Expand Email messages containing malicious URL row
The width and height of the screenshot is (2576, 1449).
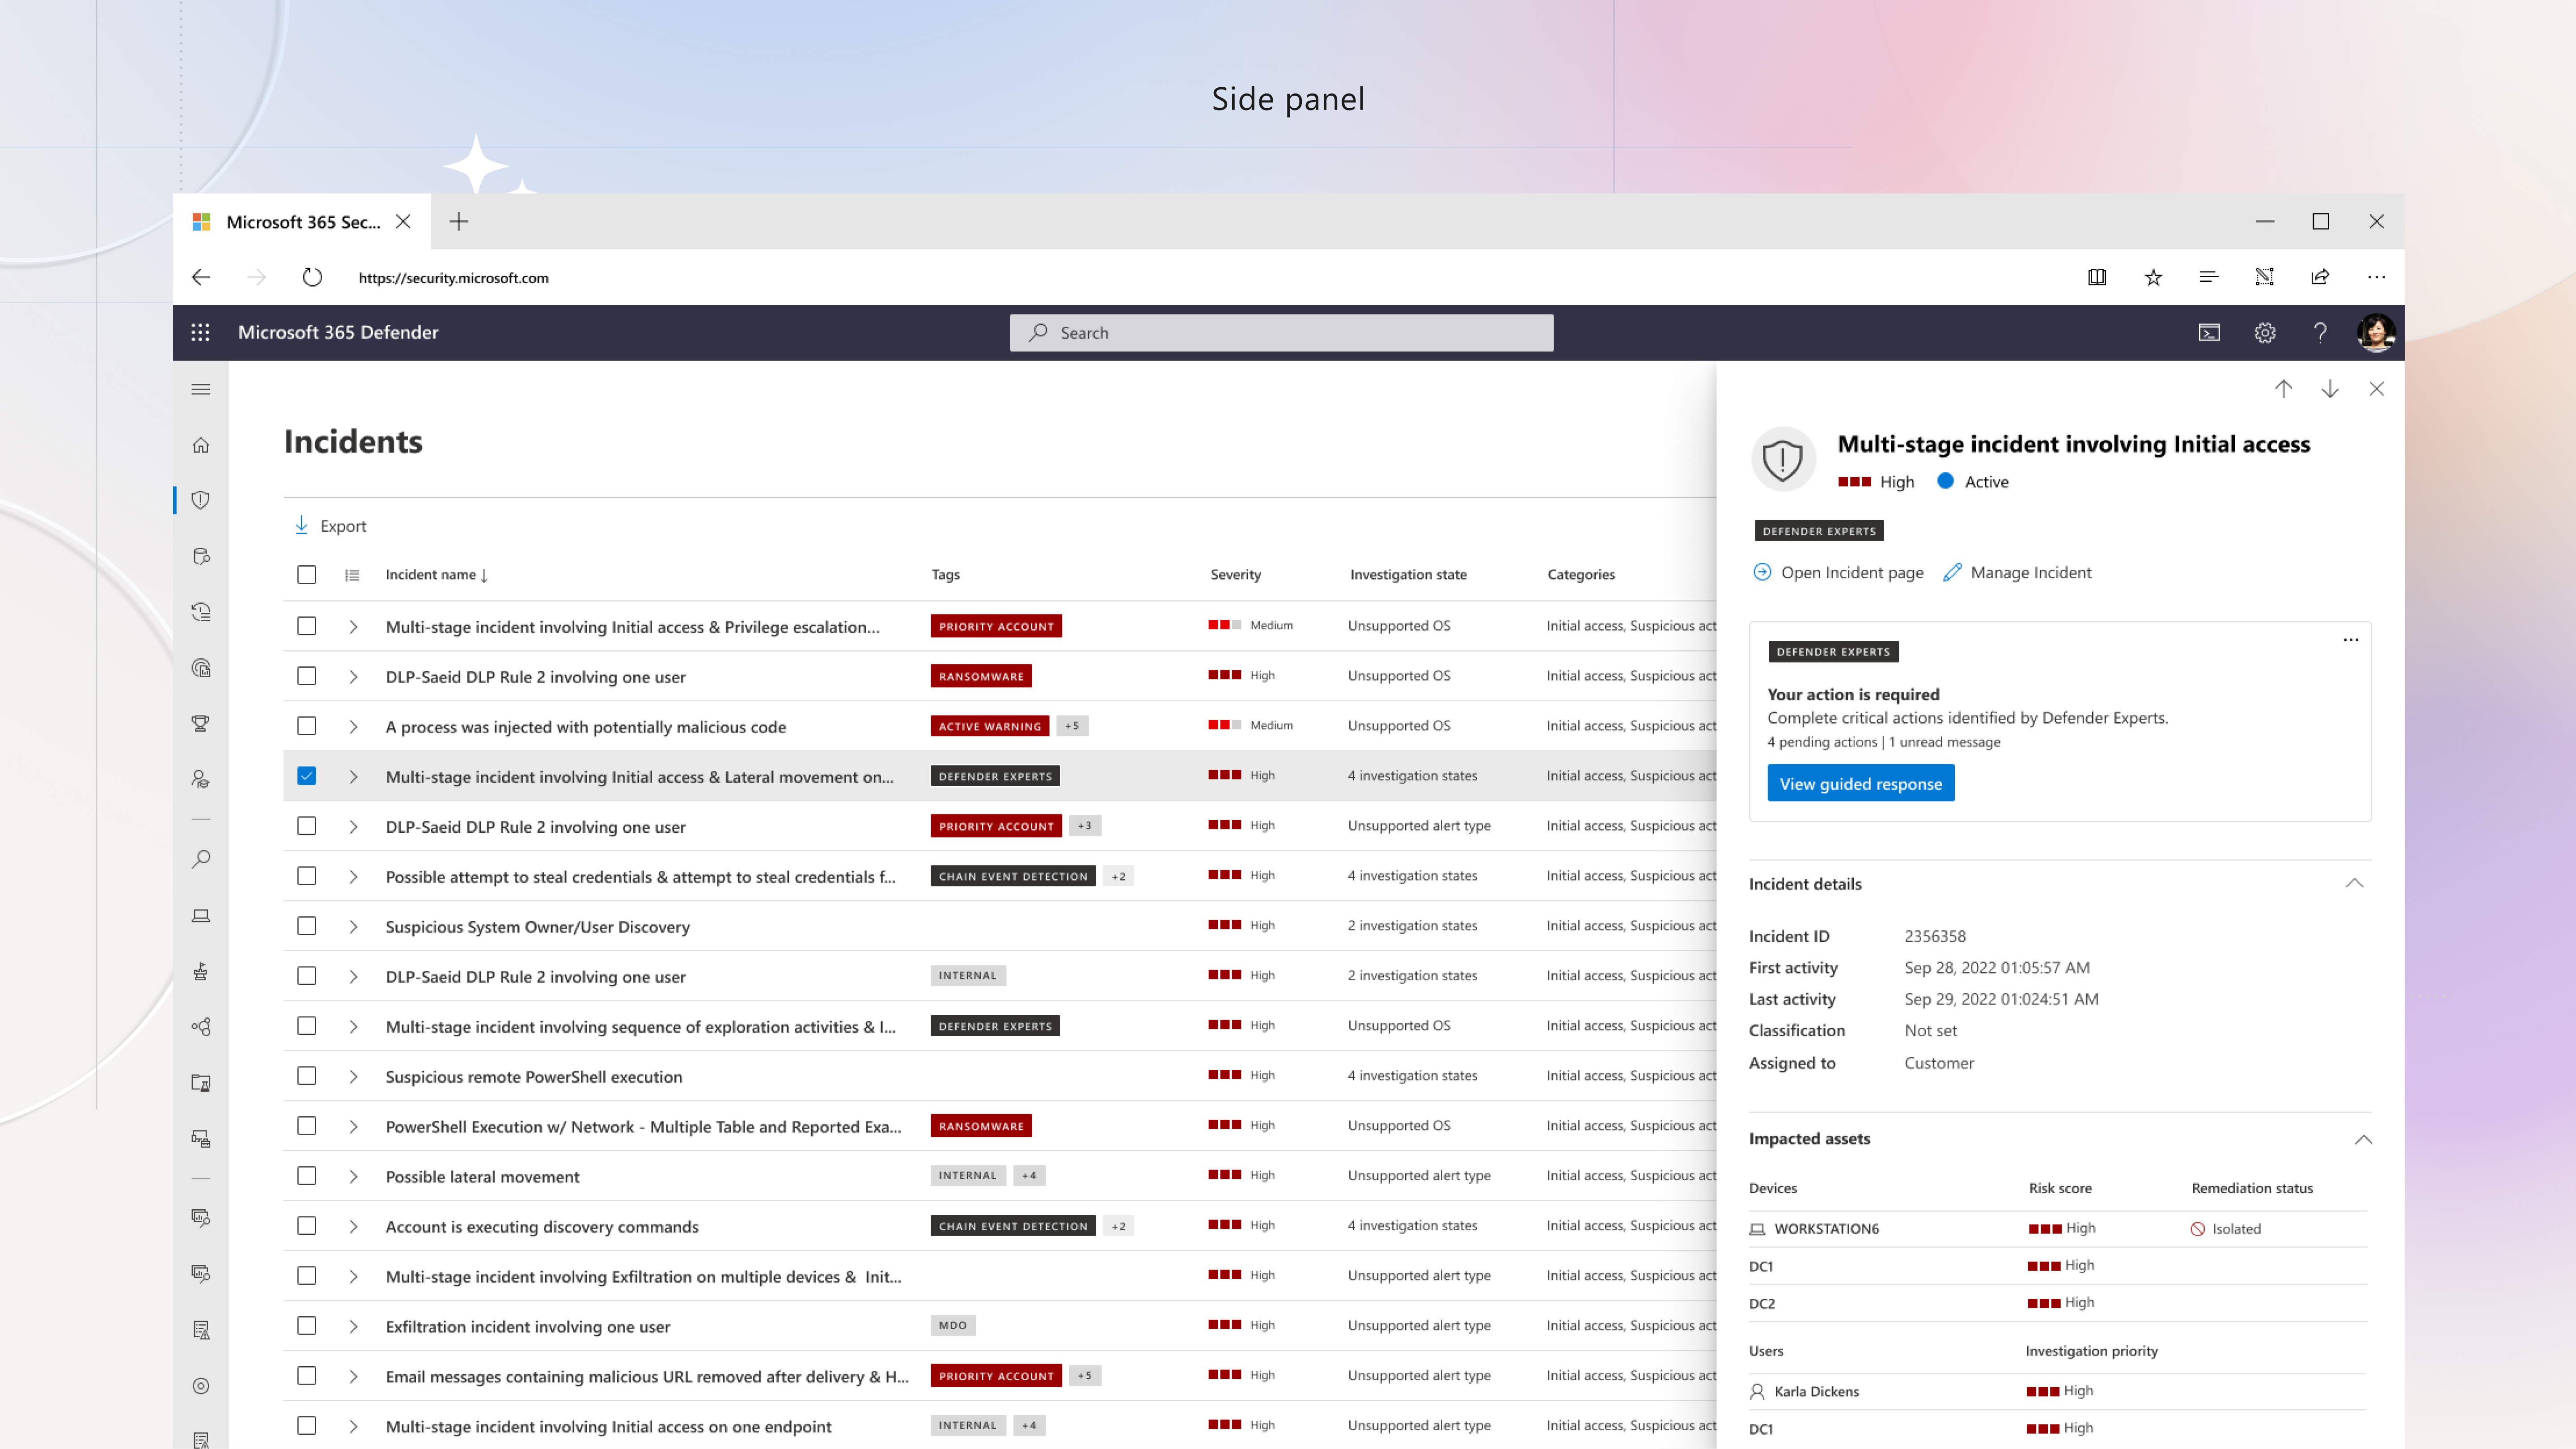353,1377
